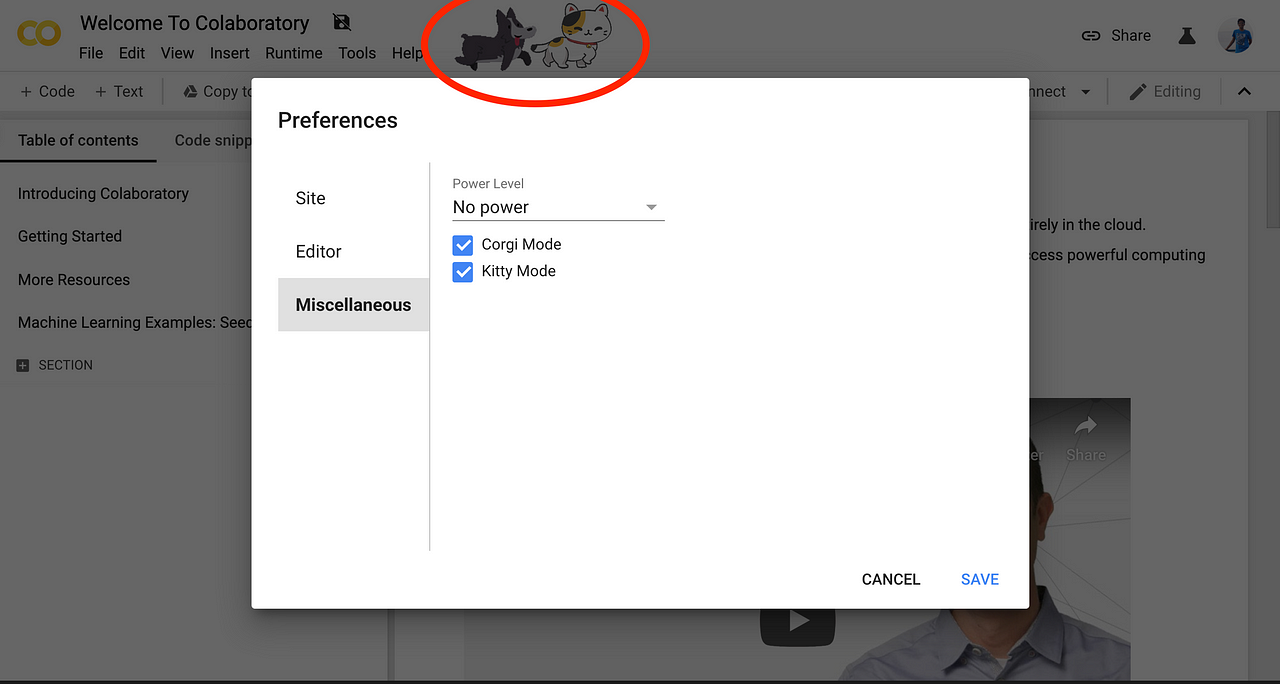Screen dimensions: 1280x684
Task: Go to Introducing Colaboratory section
Action: point(103,194)
